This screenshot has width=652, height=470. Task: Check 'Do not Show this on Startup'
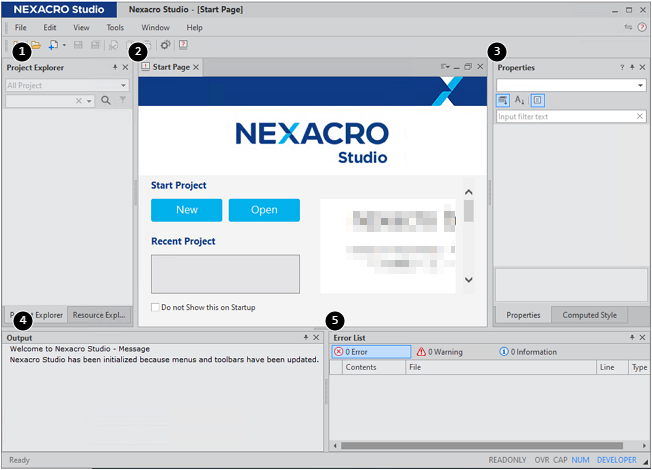tap(155, 307)
